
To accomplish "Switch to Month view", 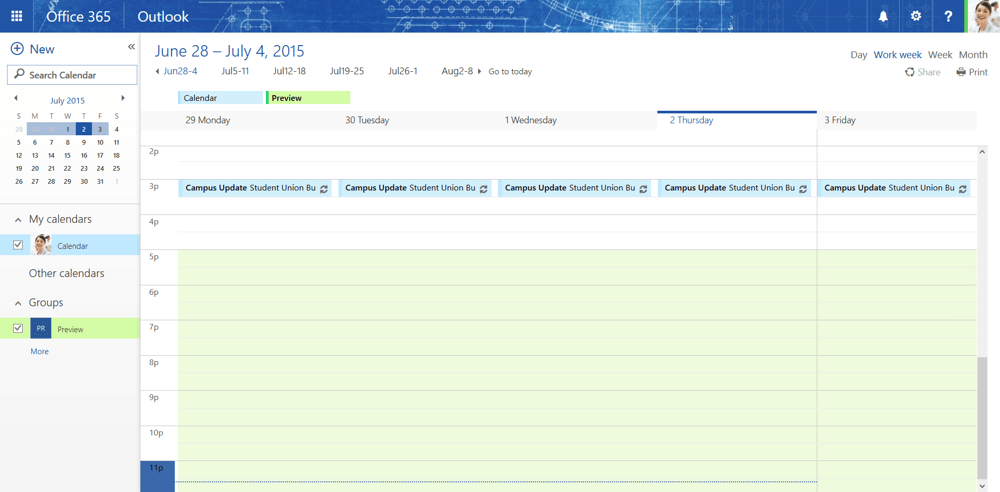I will point(972,55).
